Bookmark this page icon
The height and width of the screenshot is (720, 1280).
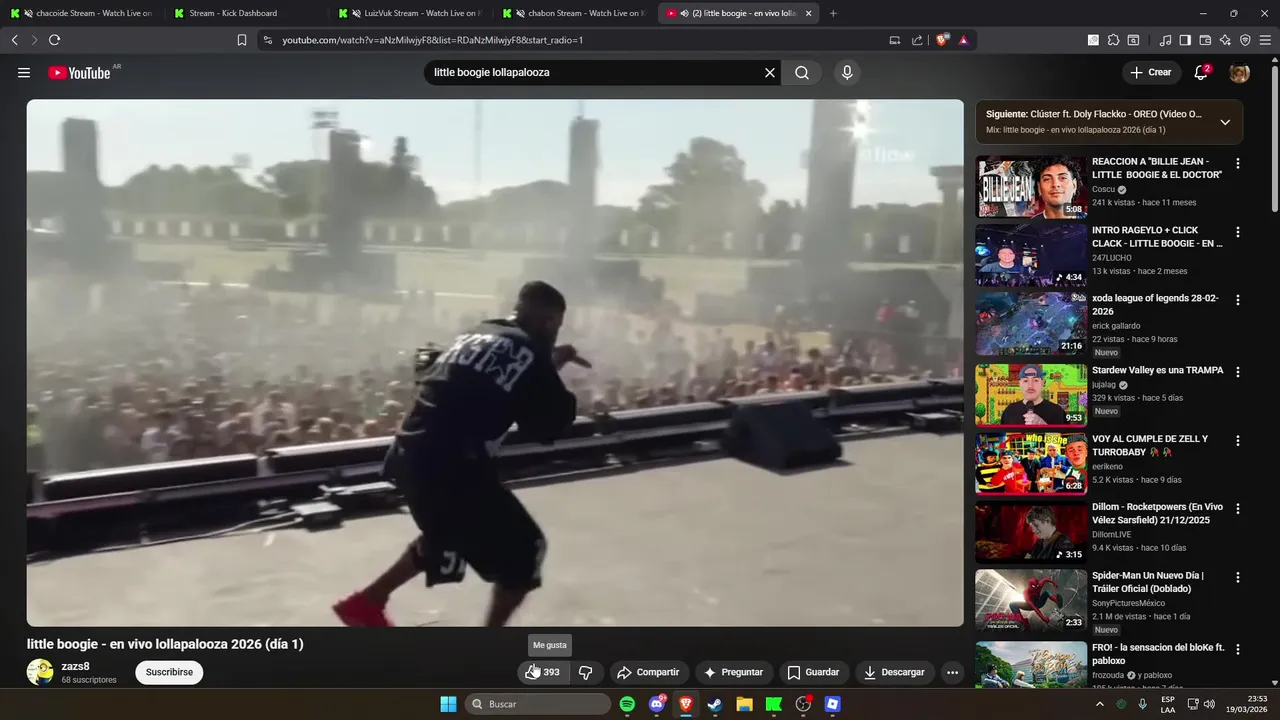tap(242, 40)
